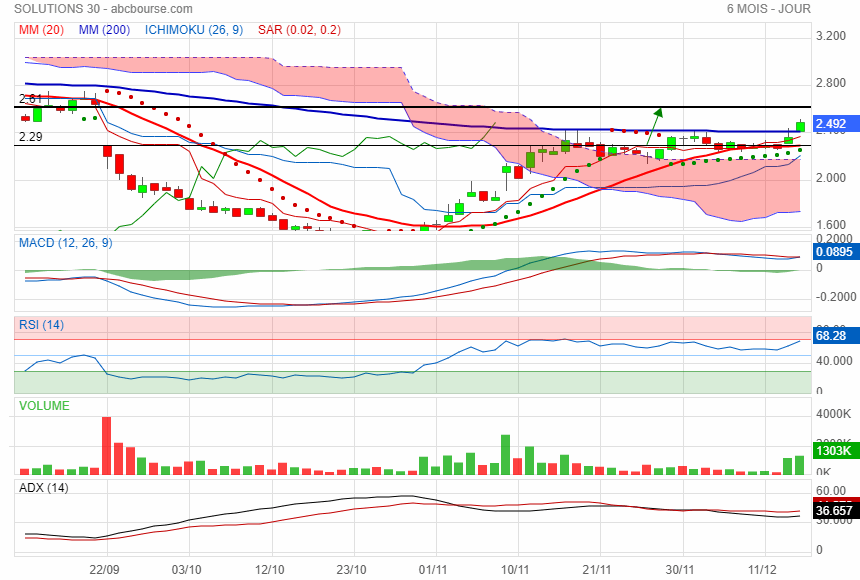Click the 22/09 date axis label
This screenshot has height=580, width=860.
tap(104, 569)
